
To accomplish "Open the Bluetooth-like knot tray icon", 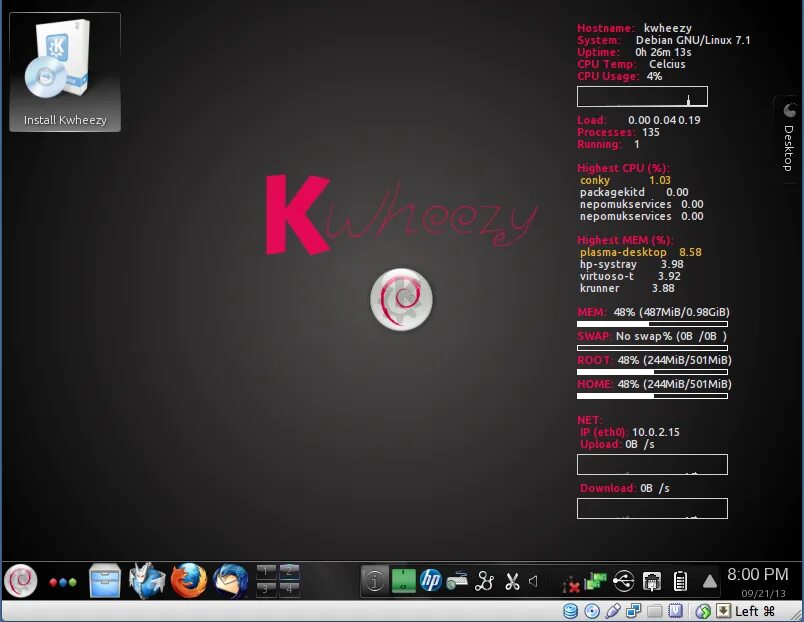I will [x=484, y=581].
